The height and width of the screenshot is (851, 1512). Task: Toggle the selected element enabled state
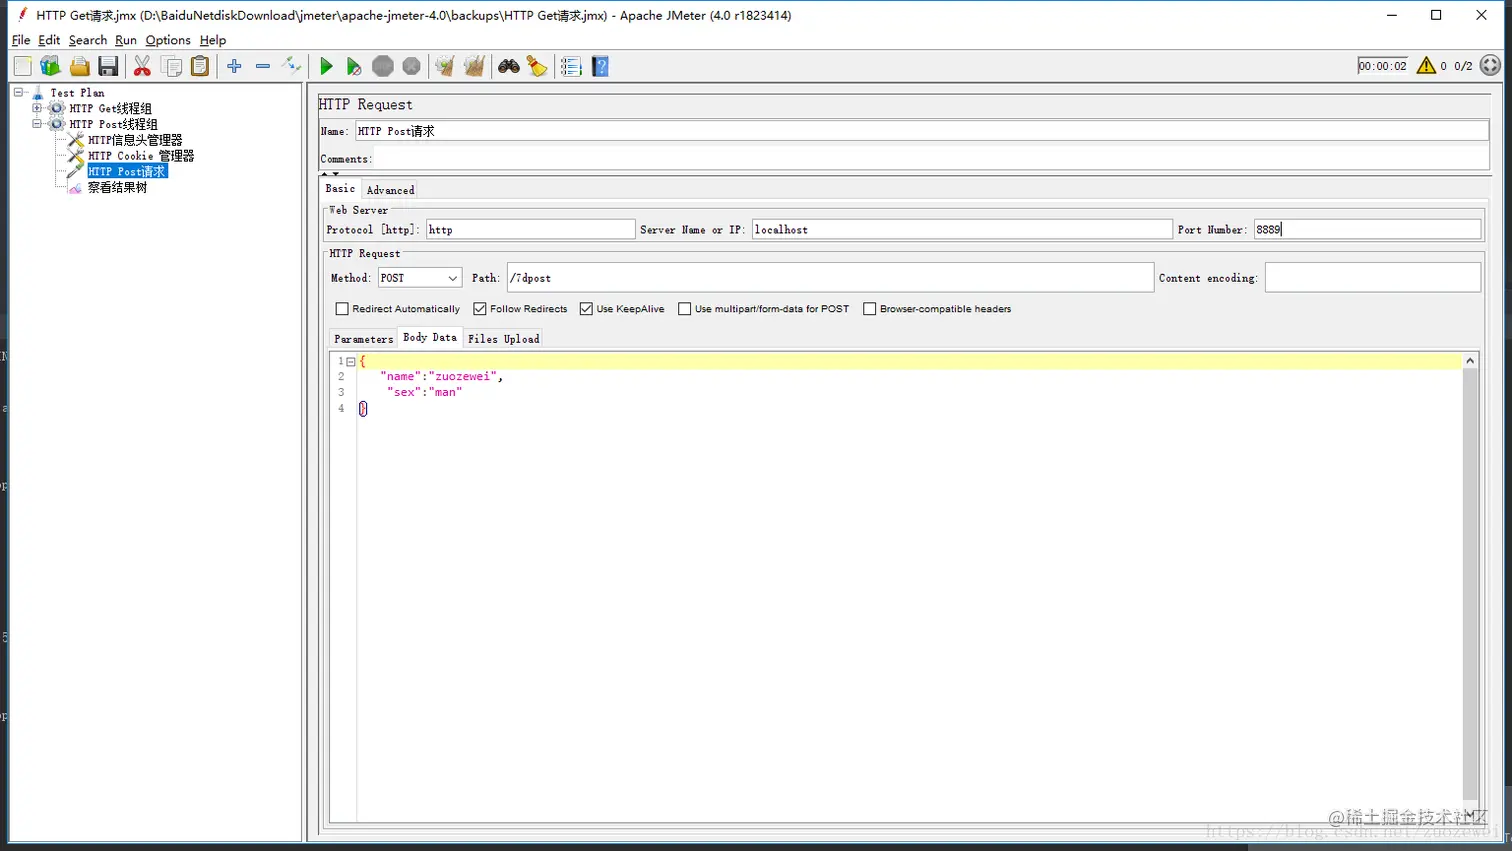[x=291, y=66]
